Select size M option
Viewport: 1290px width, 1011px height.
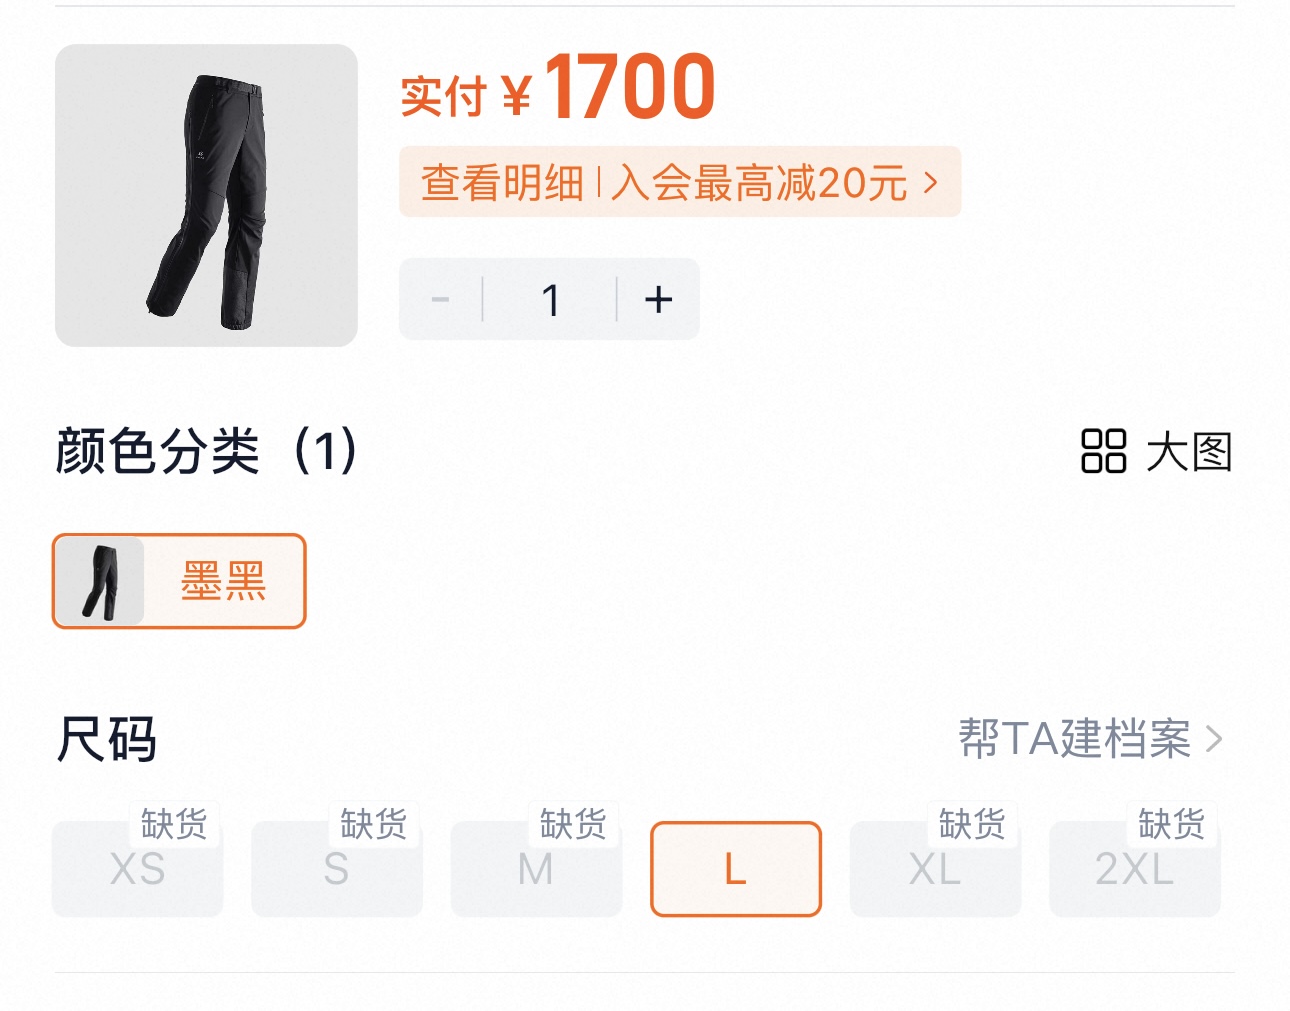536,869
